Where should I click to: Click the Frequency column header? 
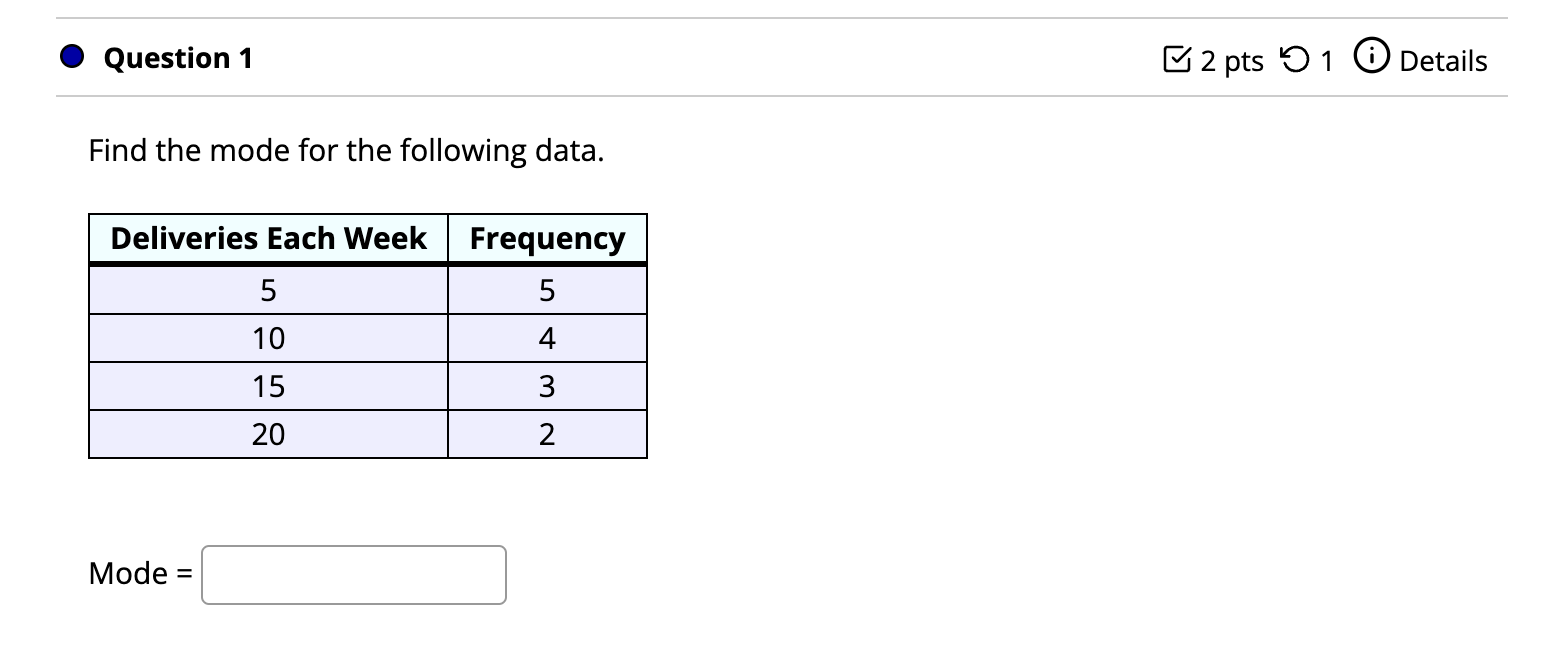[x=547, y=239]
